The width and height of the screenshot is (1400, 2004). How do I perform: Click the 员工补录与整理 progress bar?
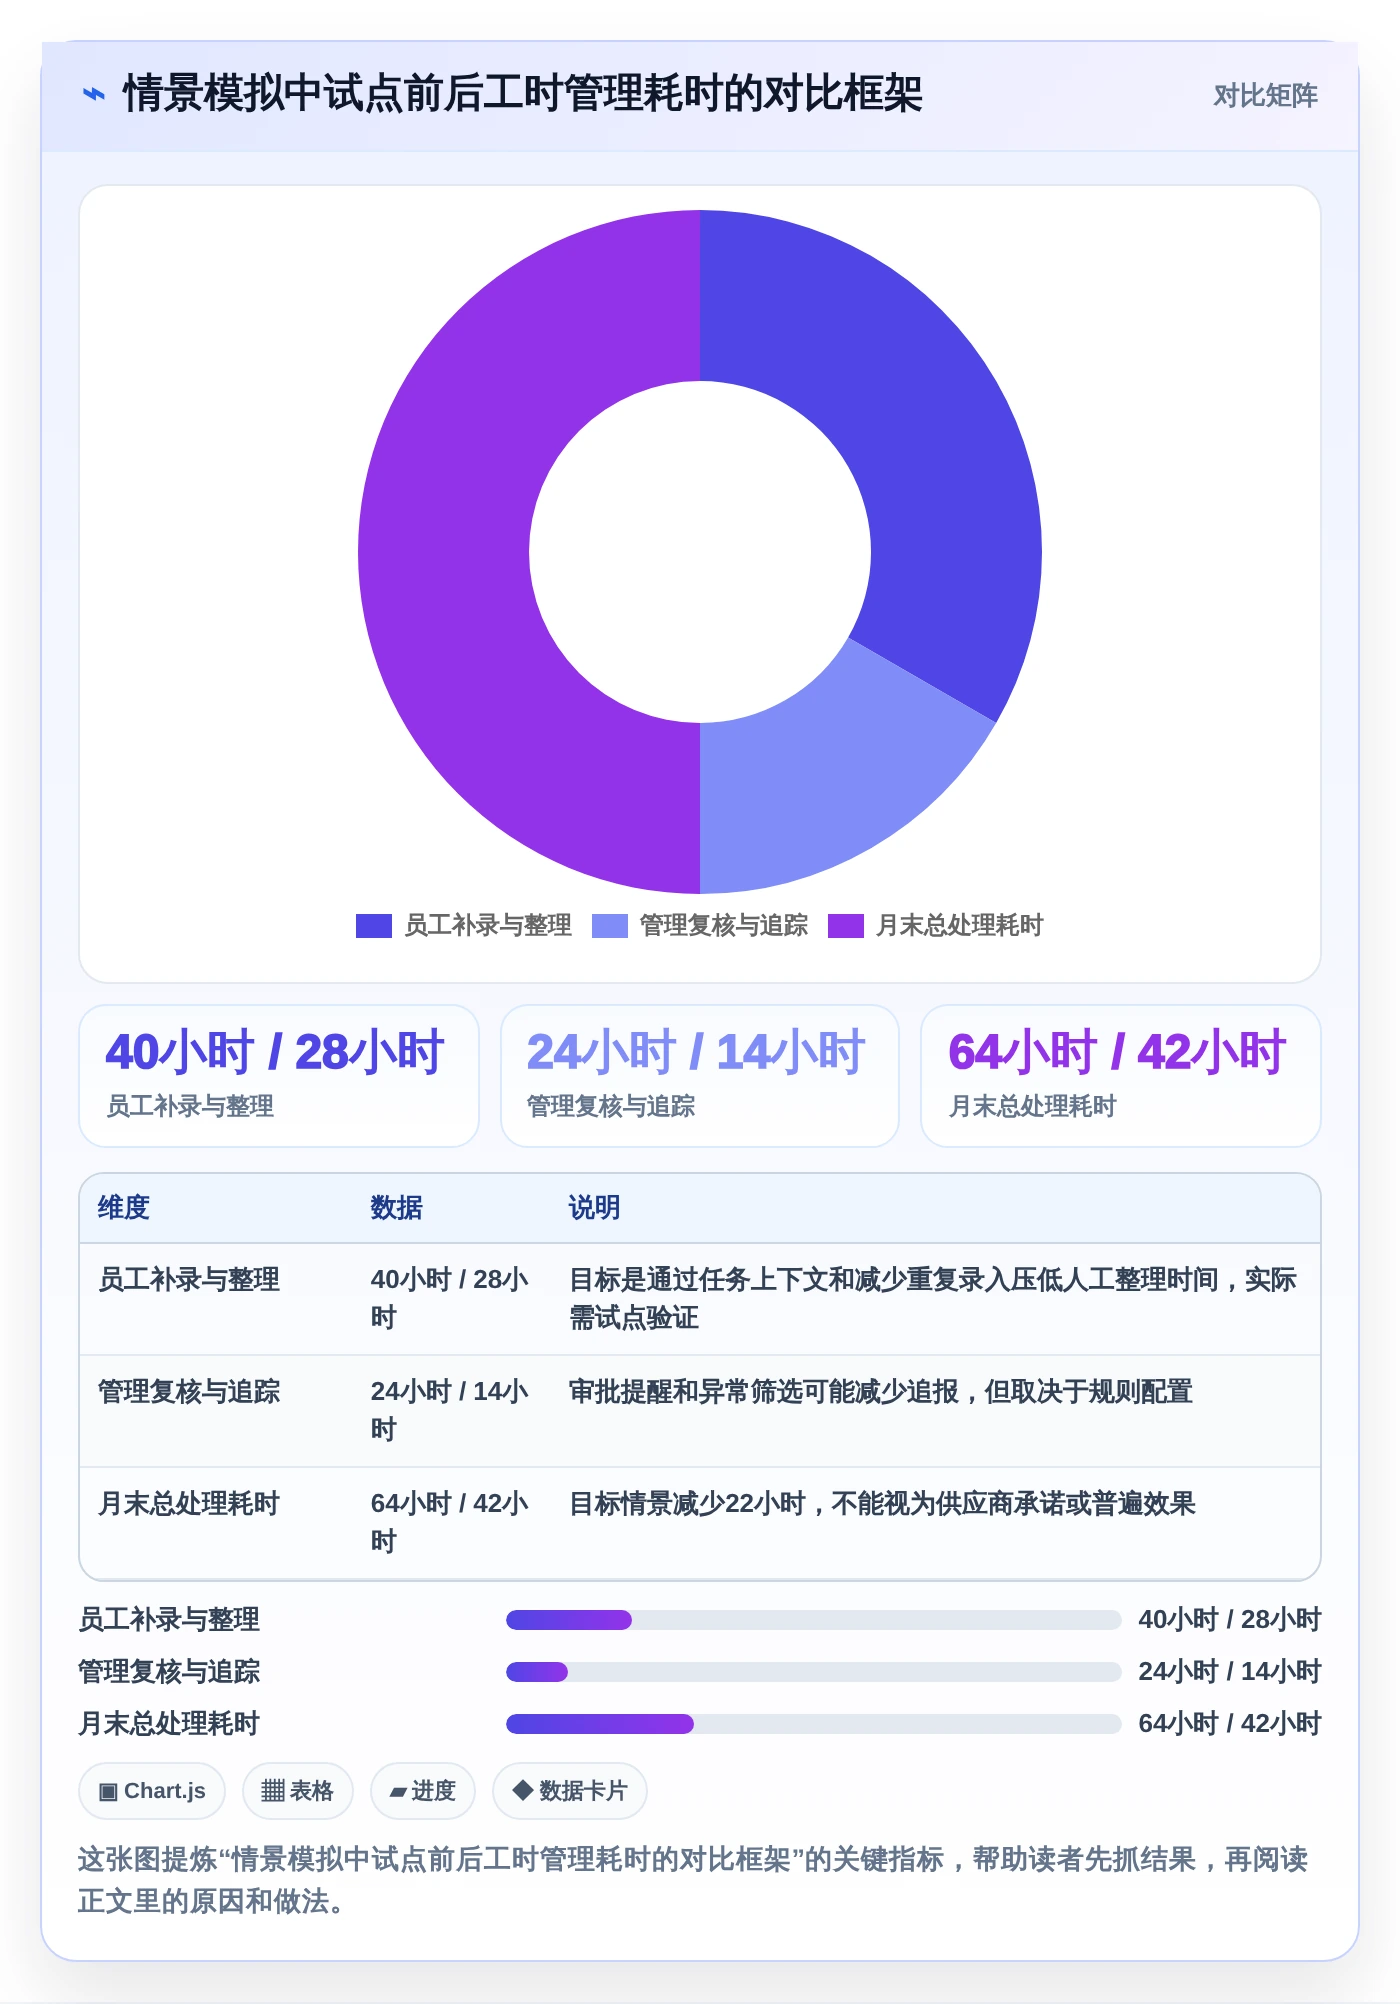(813, 1620)
